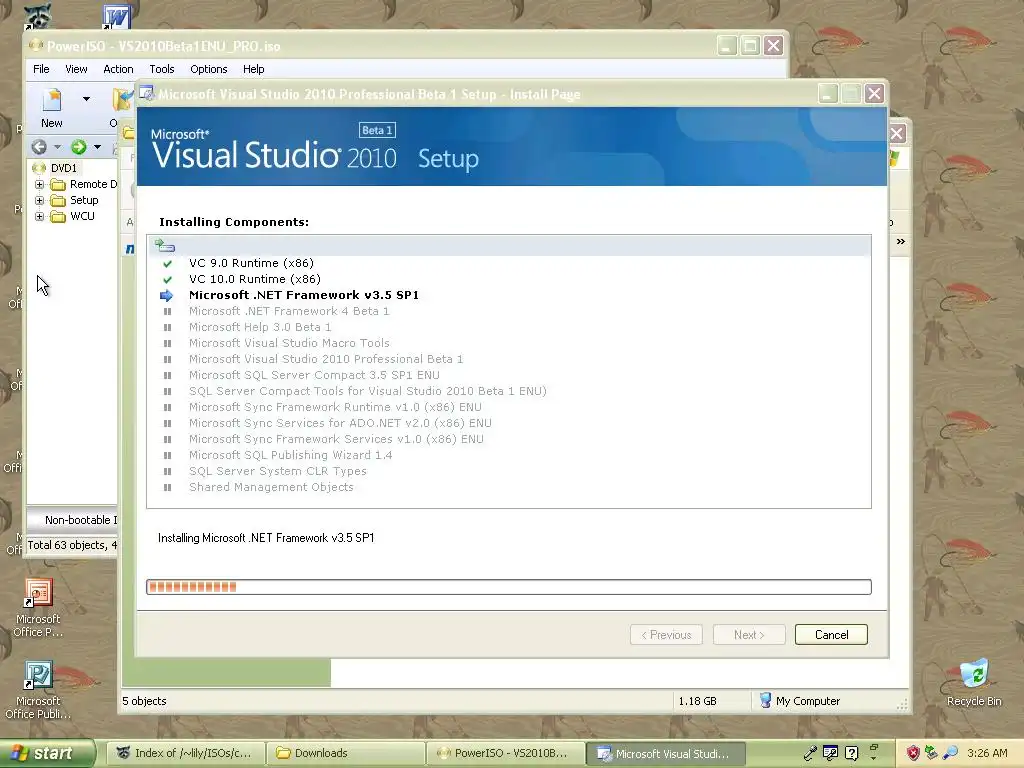
Task: Open the Tools menu in PowerISO
Action: point(162,69)
